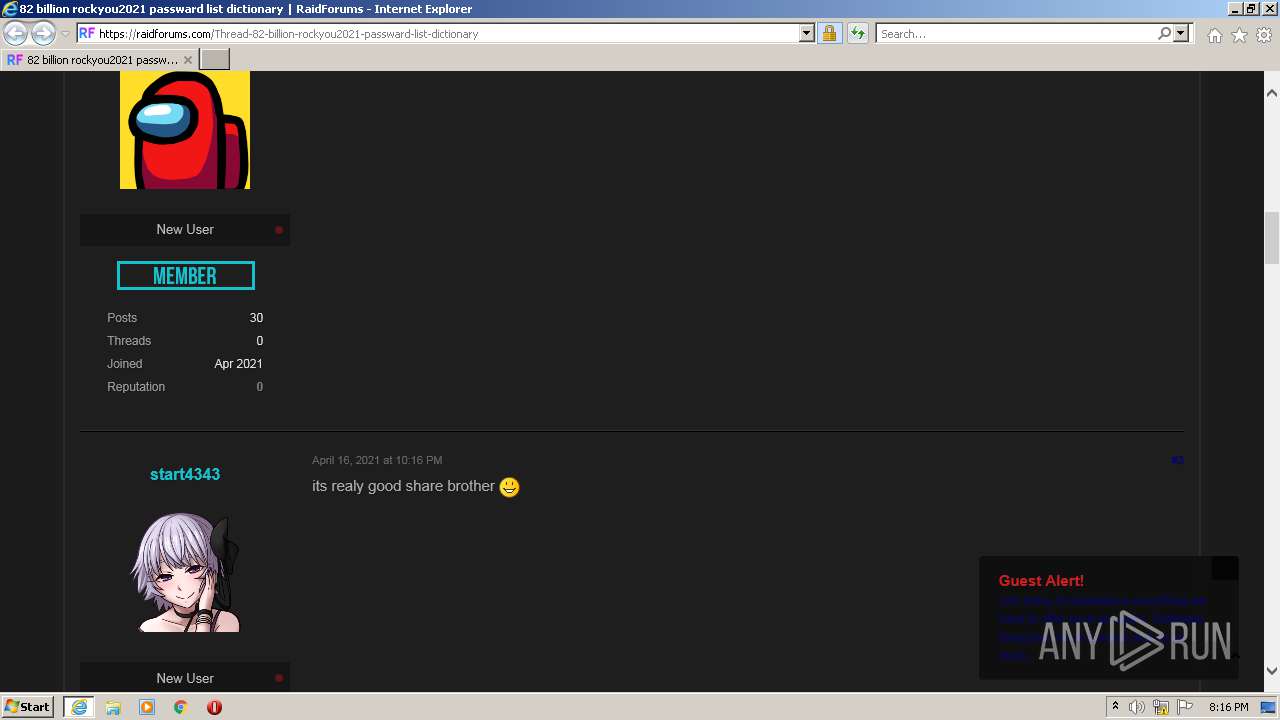Launch Google Chrome from the taskbar
Image resolution: width=1280 pixels, height=720 pixels.
[180, 707]
